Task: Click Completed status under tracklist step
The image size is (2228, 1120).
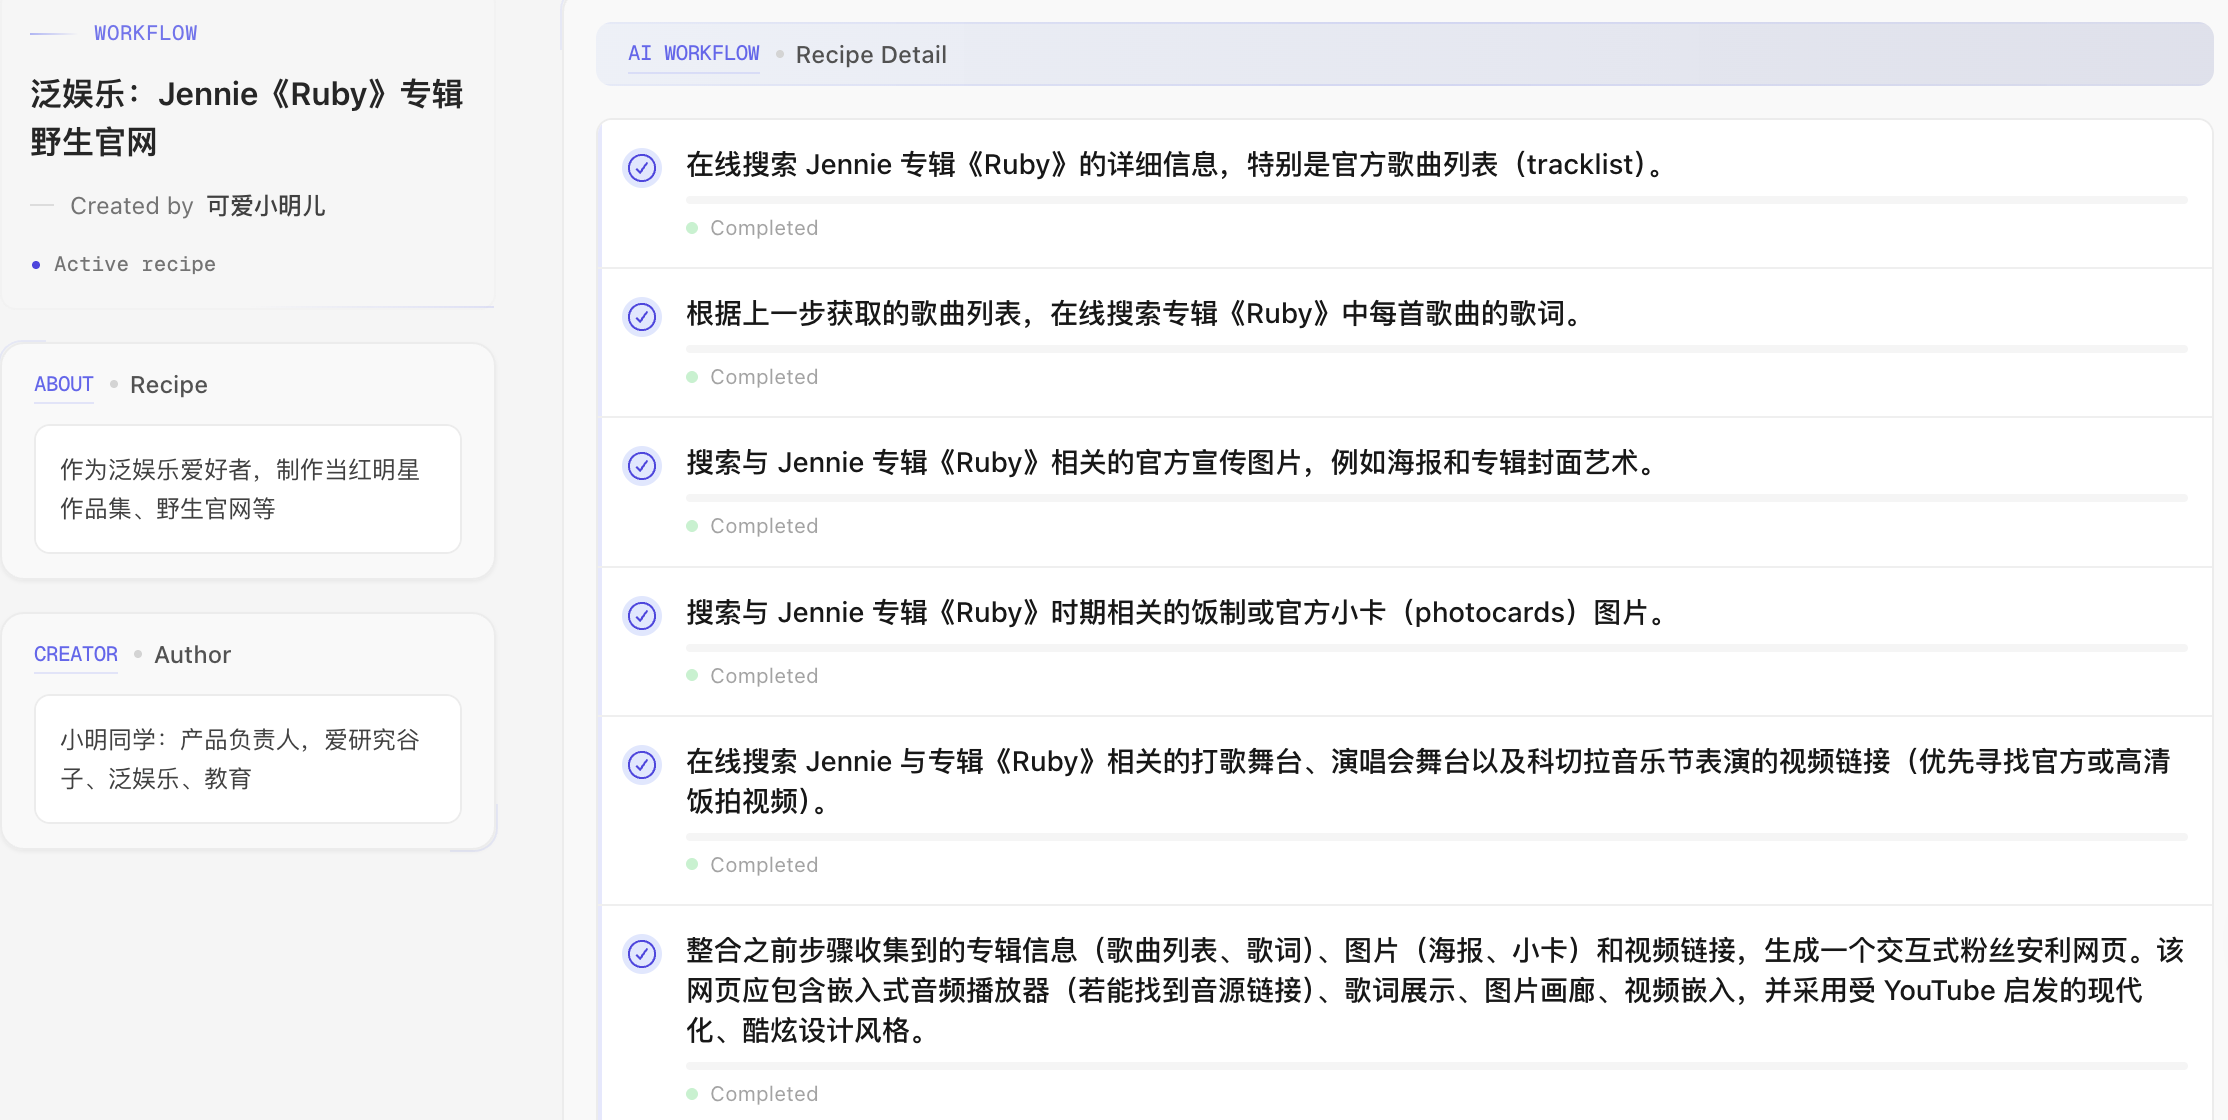Action: click(753, 228)
